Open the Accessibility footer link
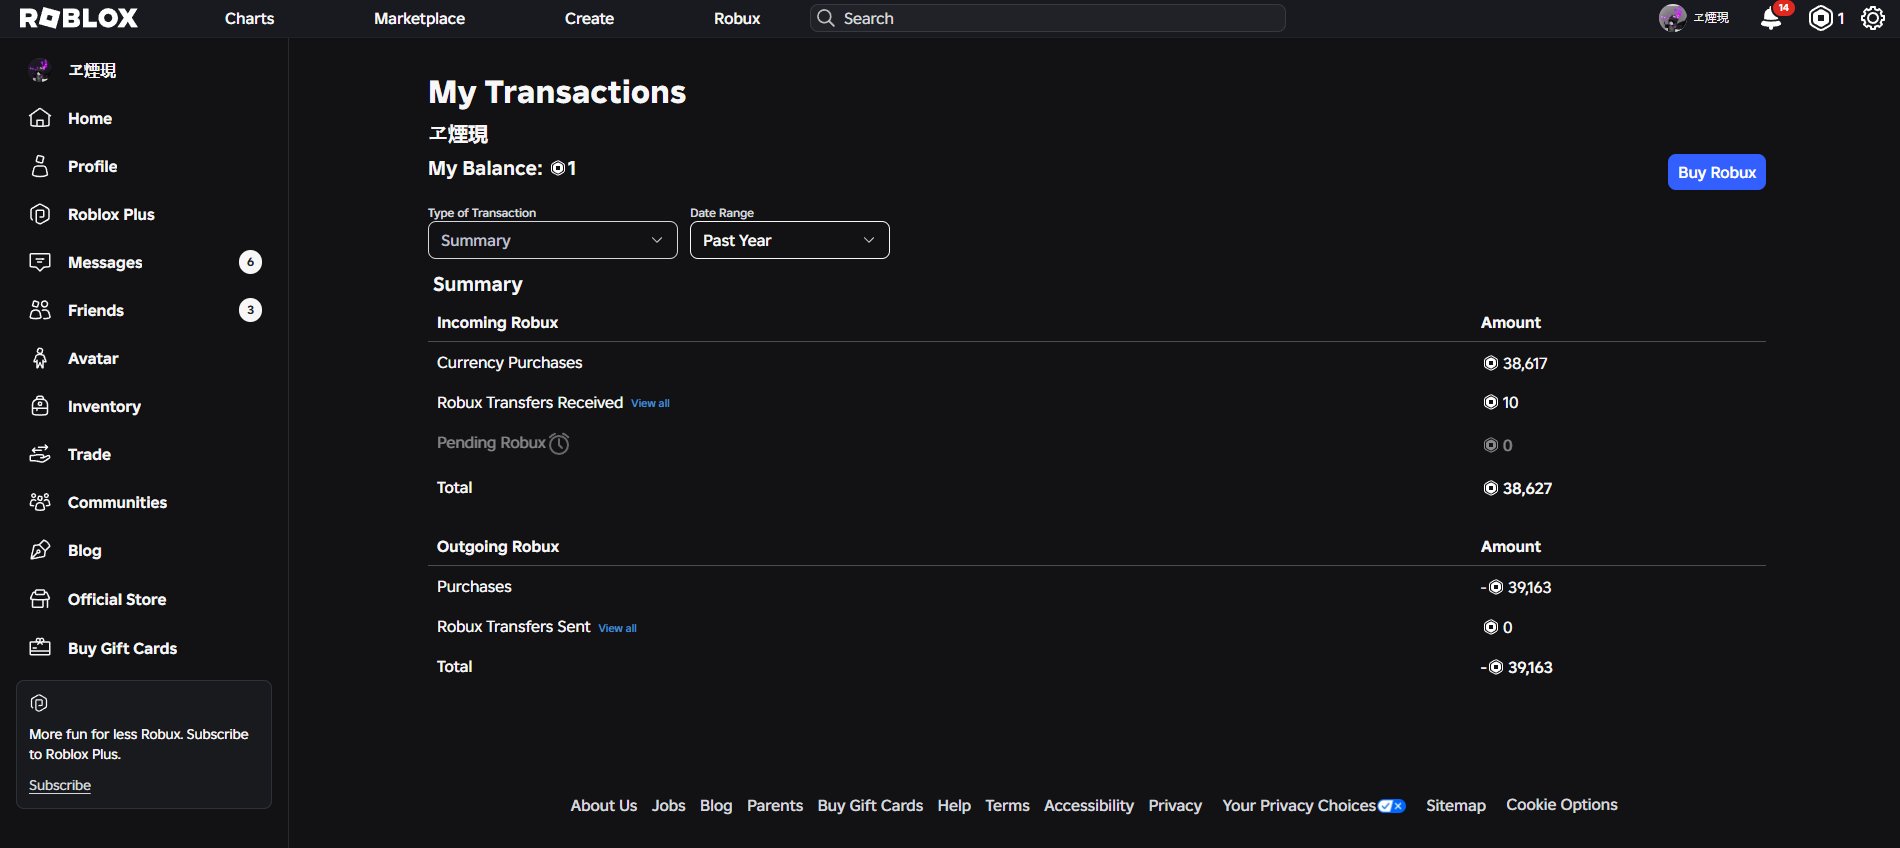 pos(1089,806)
